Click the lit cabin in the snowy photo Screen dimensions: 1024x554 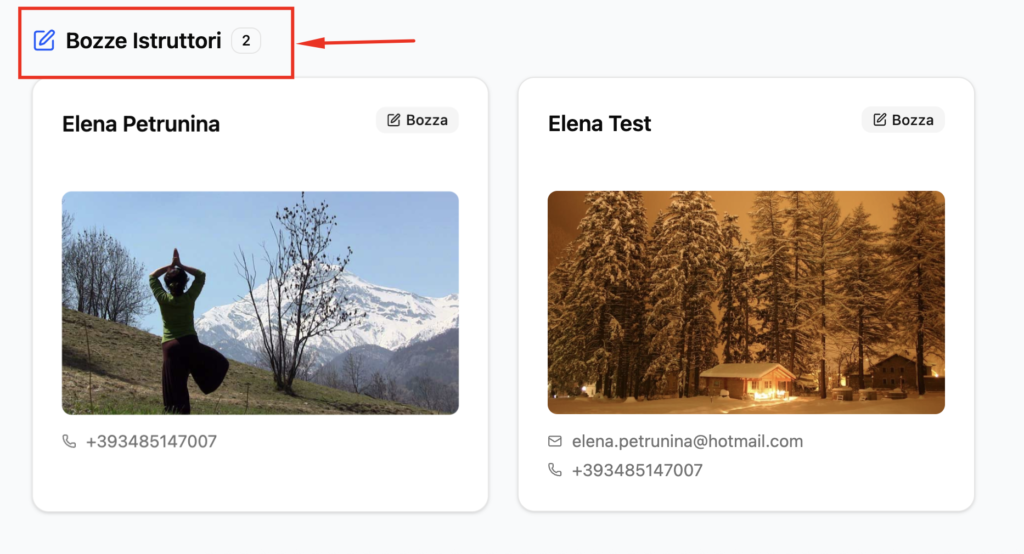pyautogui.click(x=747, y=380)
